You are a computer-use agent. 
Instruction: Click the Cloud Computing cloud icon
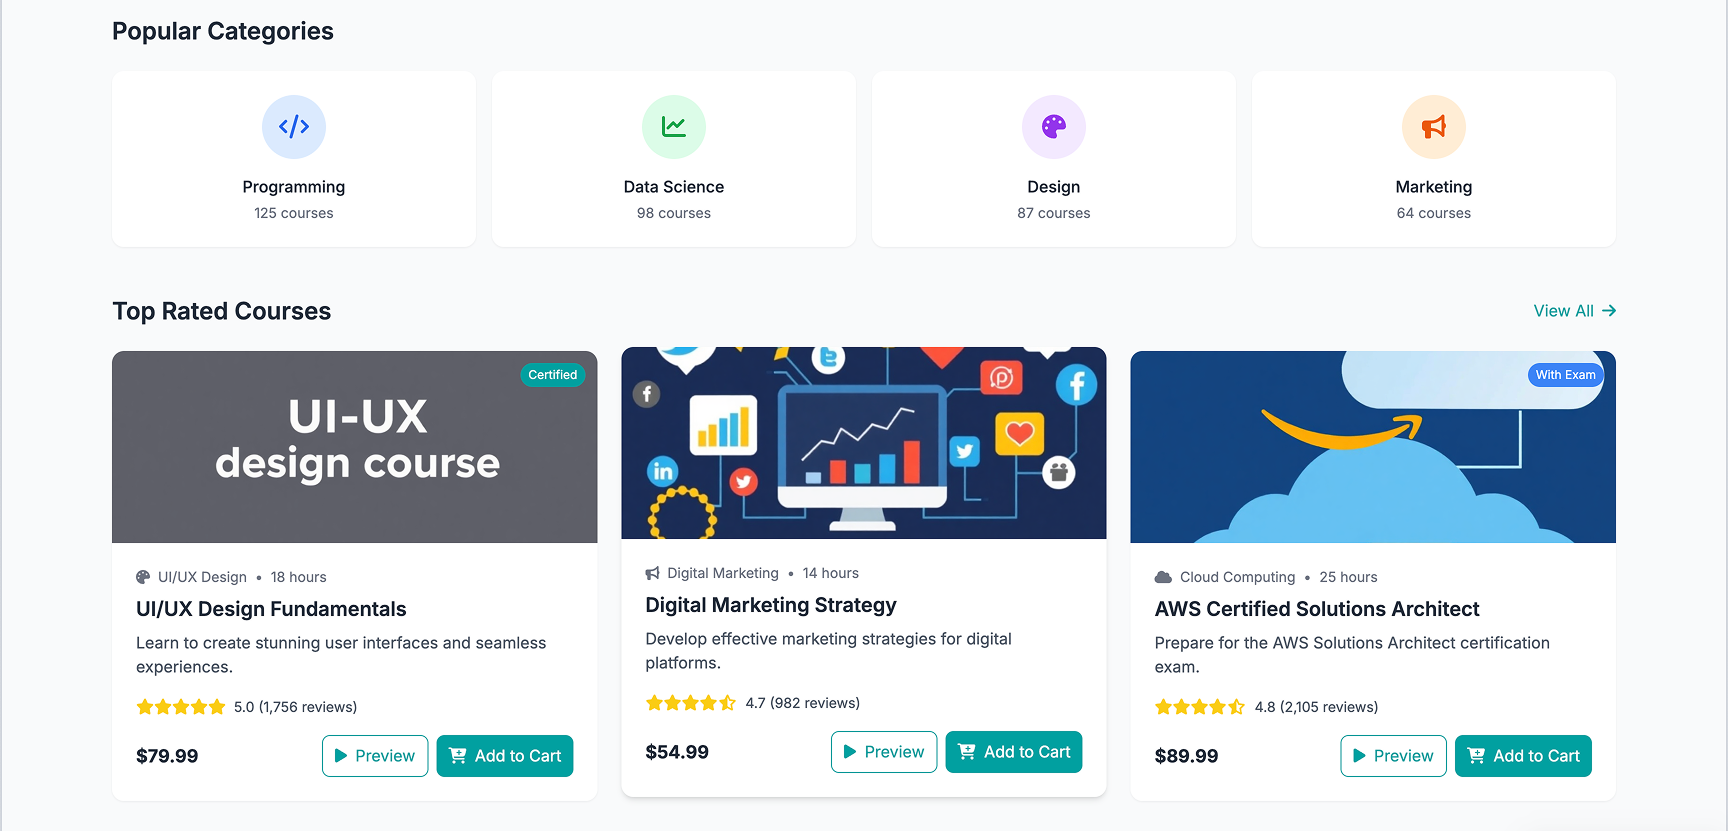1163,577
